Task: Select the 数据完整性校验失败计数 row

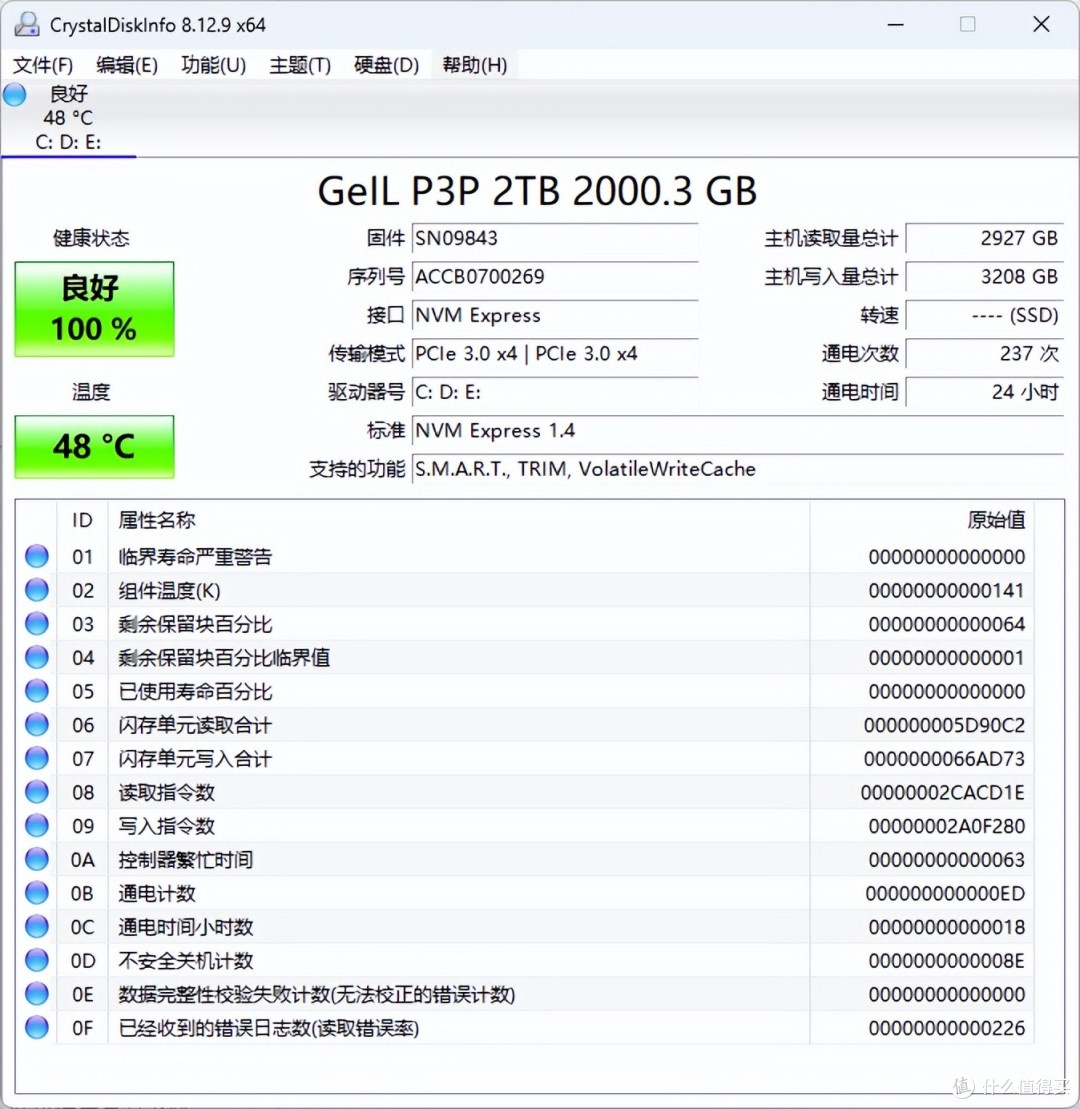Action: [525, 994]
